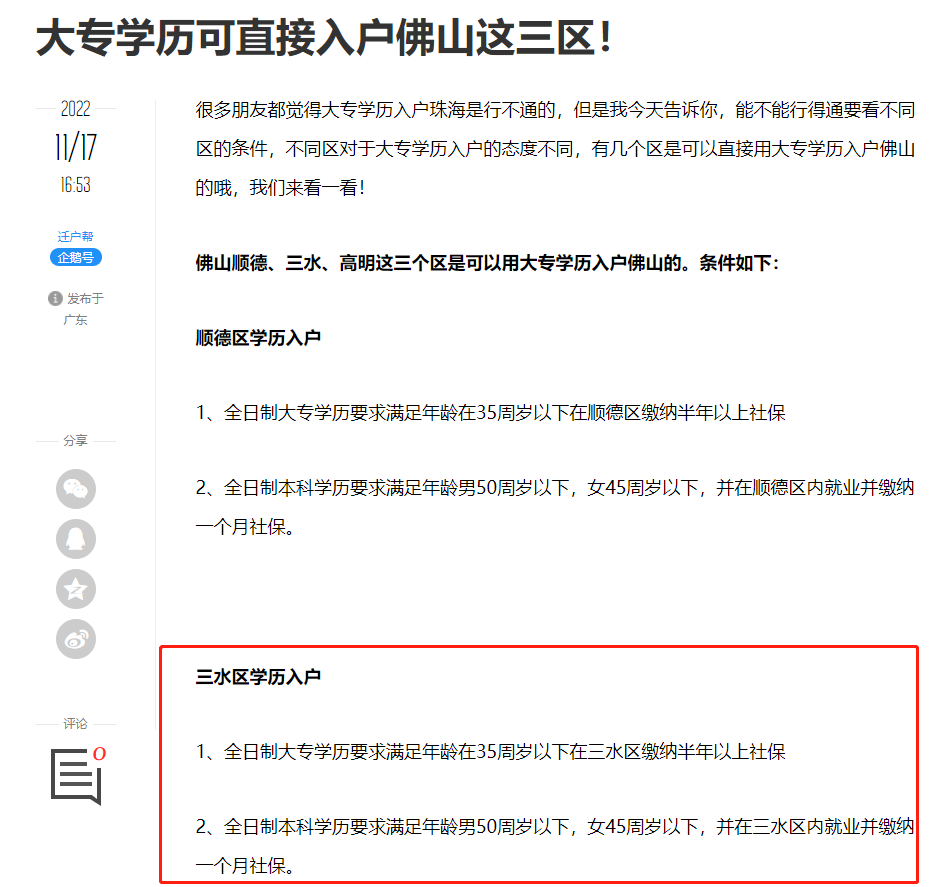Share the article via WeChat icon
This screenshot has width=941, height=887.
(x=76, y=489)
